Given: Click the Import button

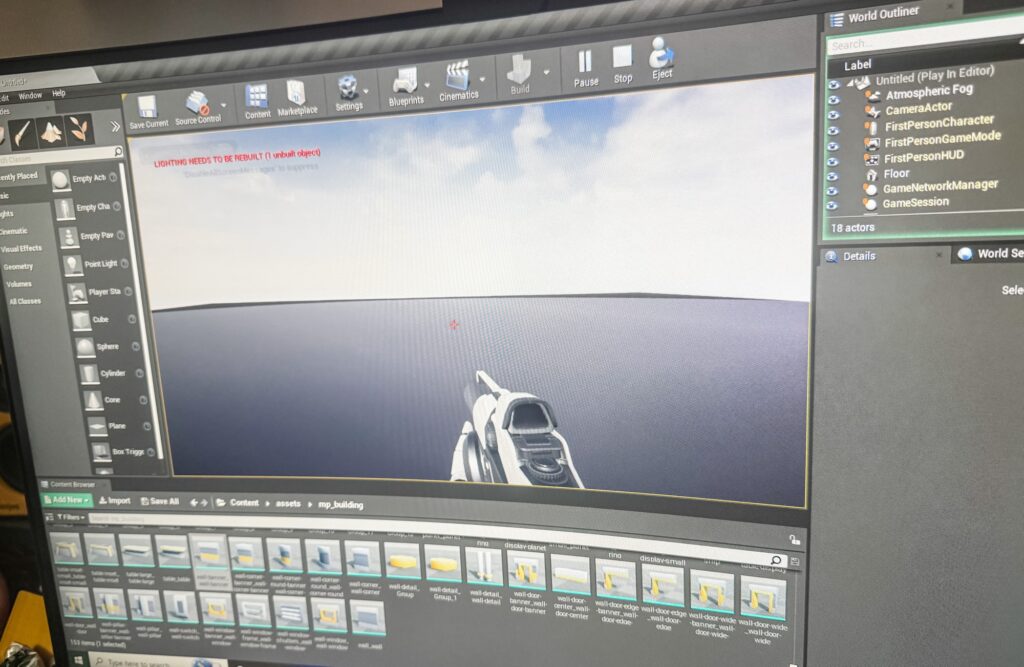Looking at the screenshot, I should 115,501.
